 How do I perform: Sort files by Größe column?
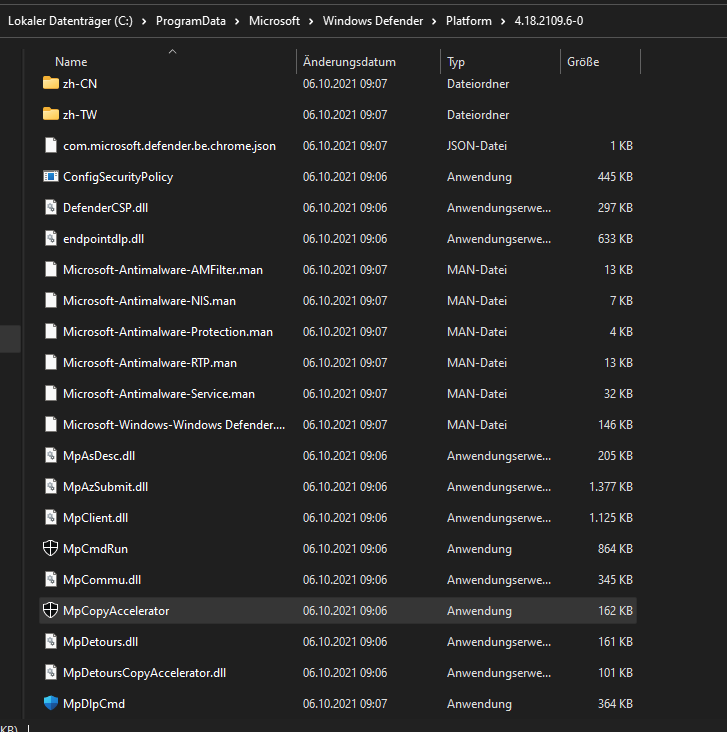(583, 62)
